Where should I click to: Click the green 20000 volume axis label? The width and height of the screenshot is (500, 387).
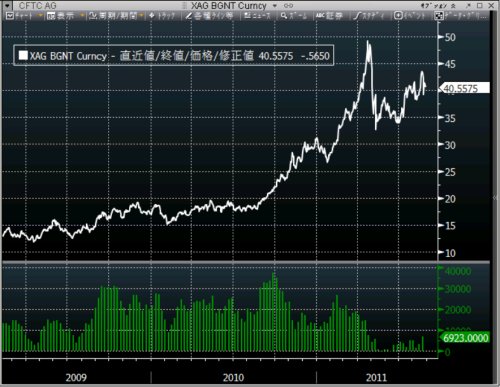point(458,310)
